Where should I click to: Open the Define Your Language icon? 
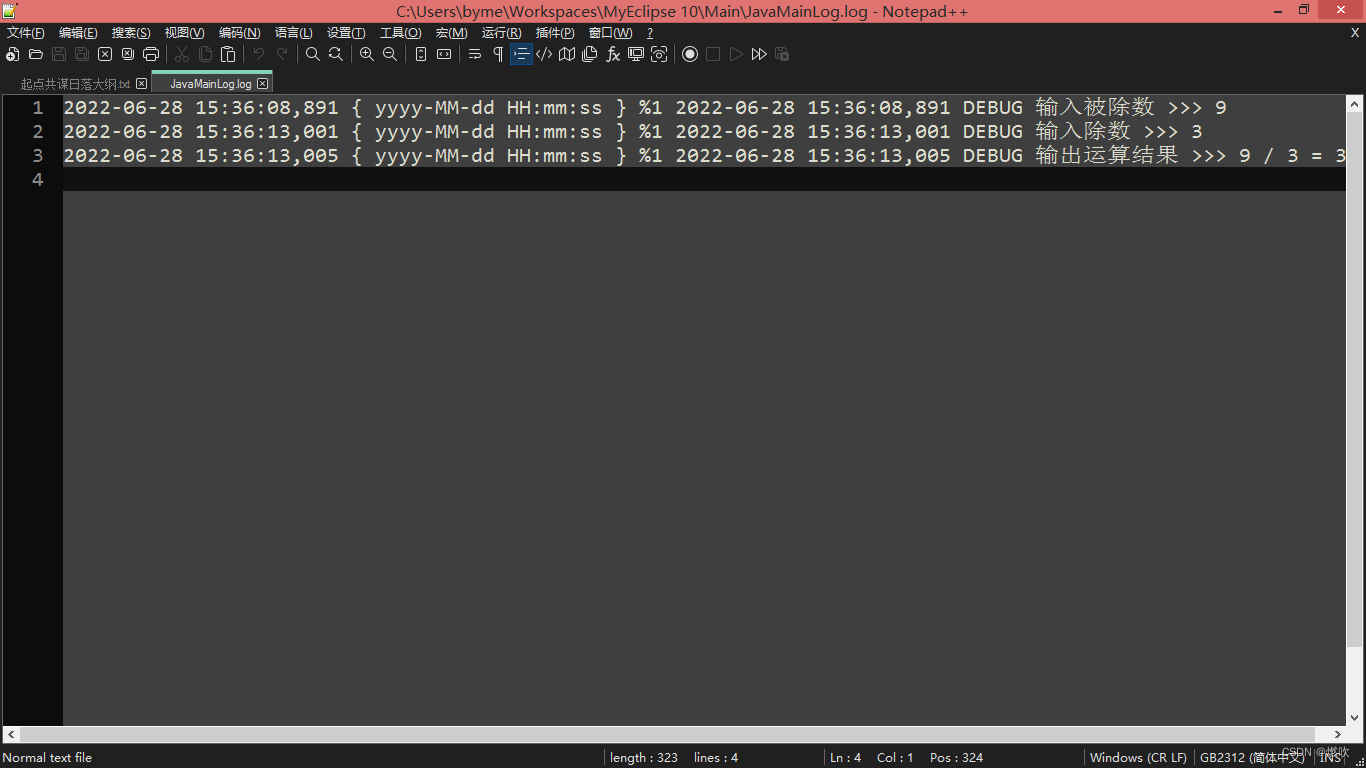(544, 54)
